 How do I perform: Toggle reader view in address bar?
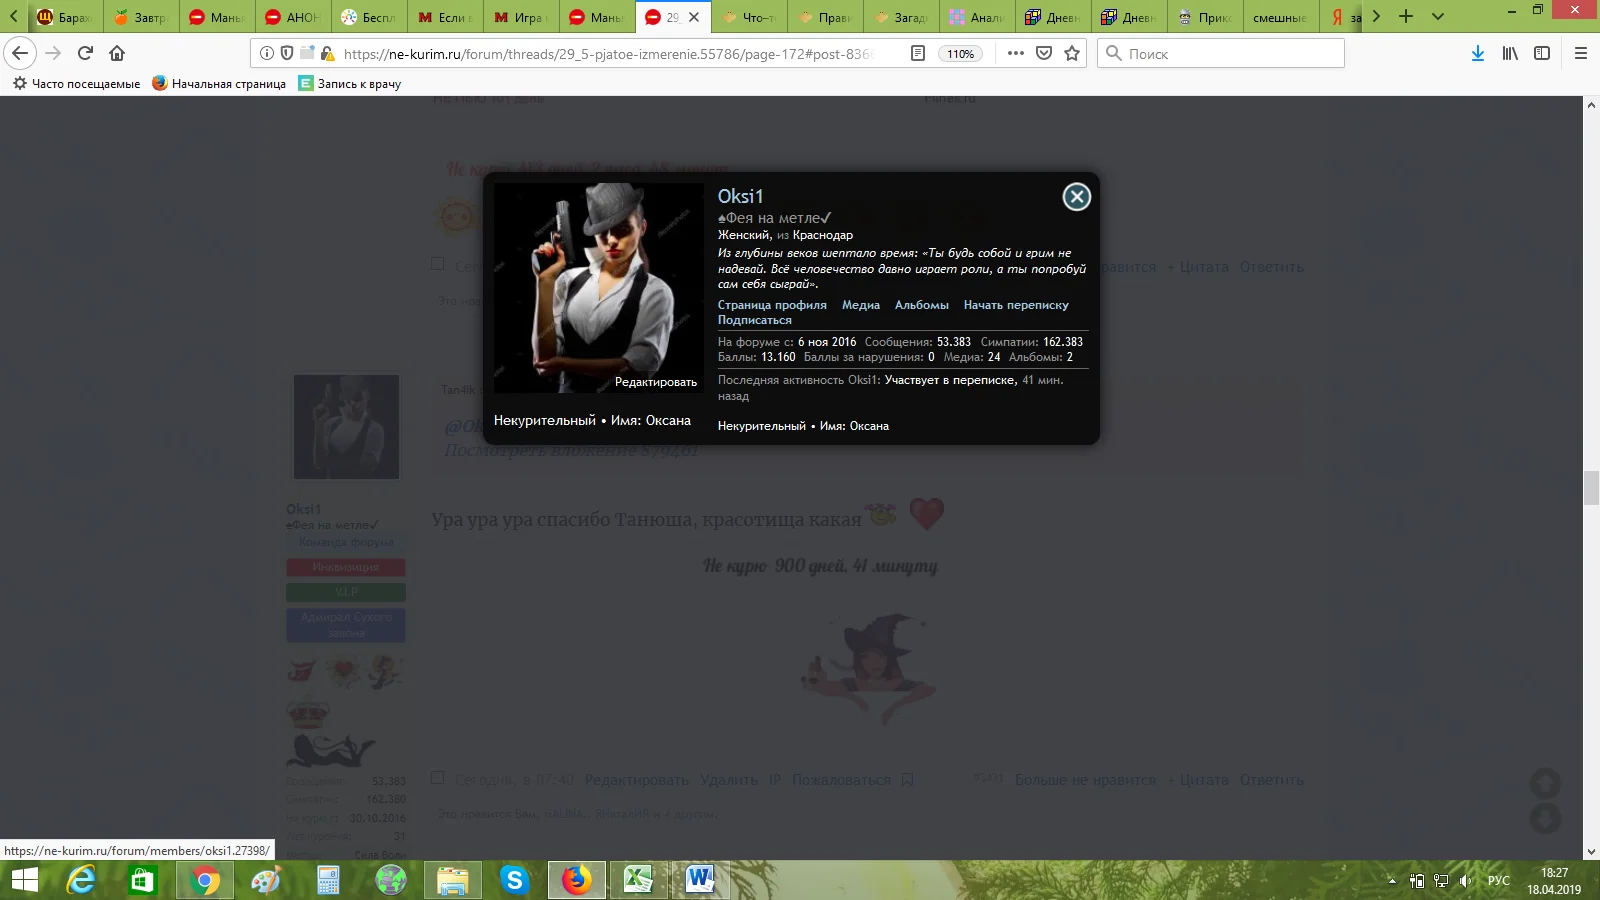[918, 53]
